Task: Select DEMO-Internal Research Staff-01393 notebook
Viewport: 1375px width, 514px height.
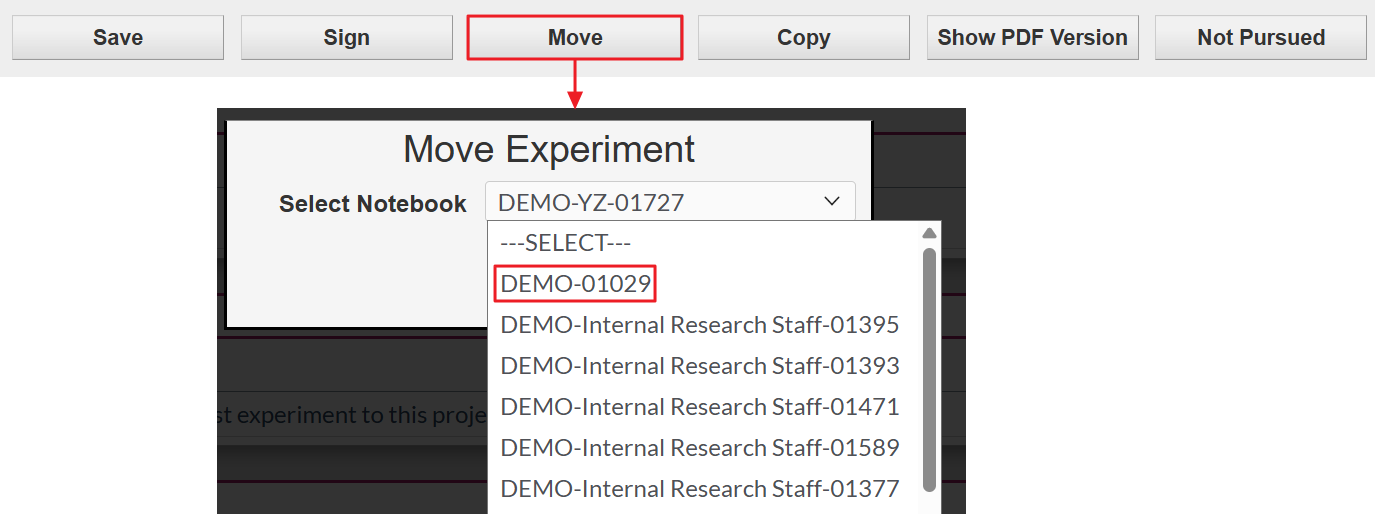Action: pyautogui.click(x=699, y=366)
